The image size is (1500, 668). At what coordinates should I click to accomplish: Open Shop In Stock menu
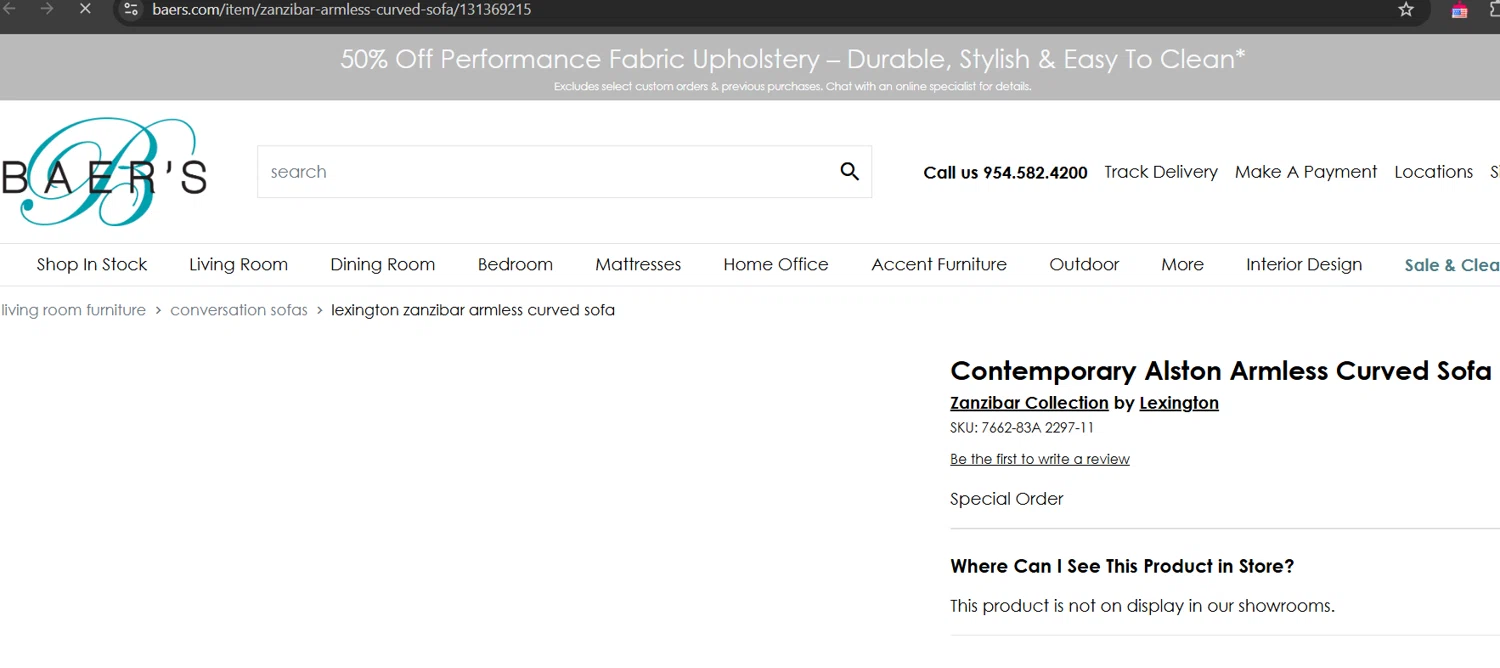[x=92, y=264]
